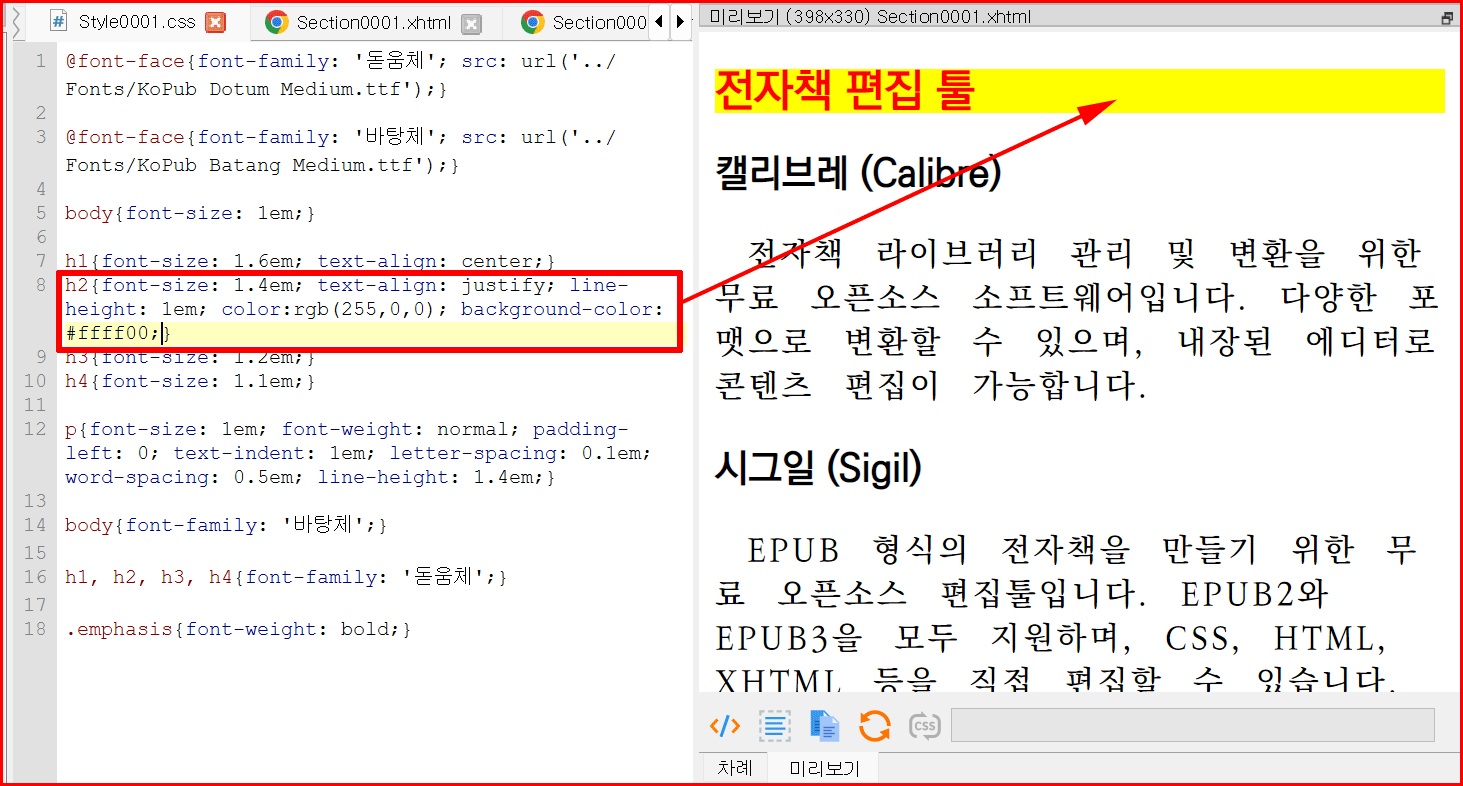This screenshot has width=1463, height=786.
Task: Click the copy preview content icon
Action: [x=825, y=726]
